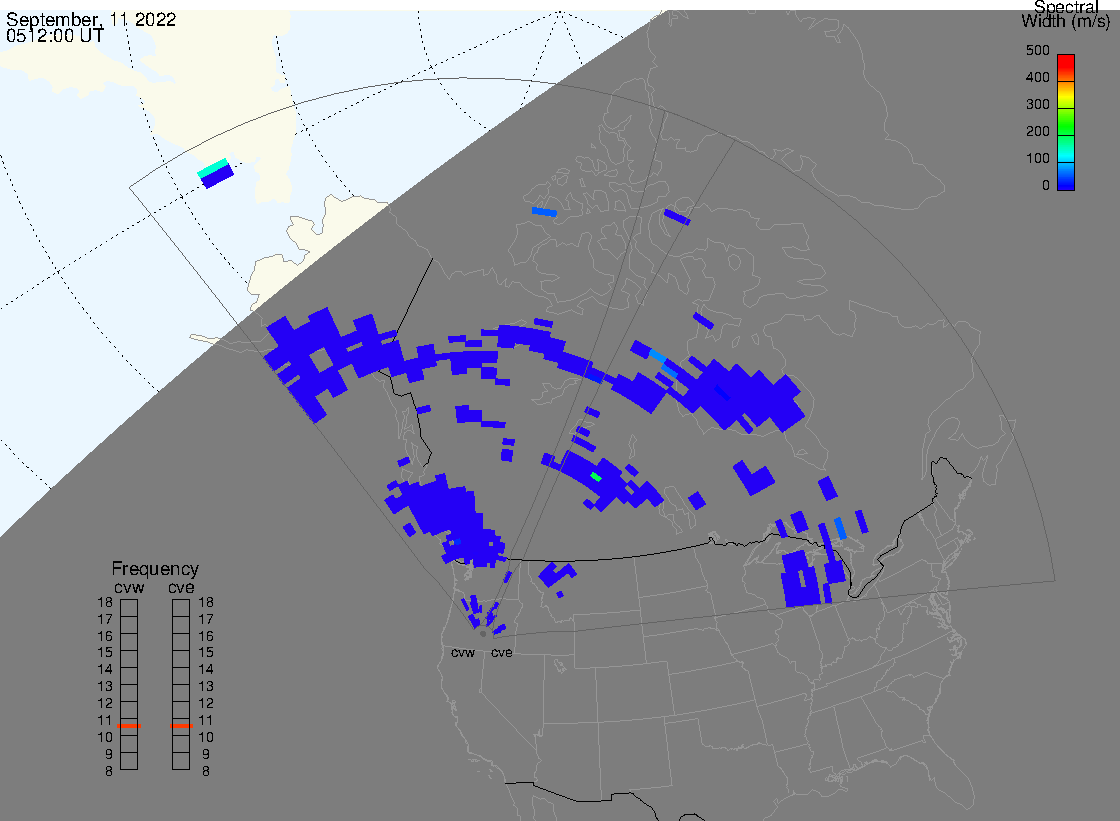The image size is (1120, 821).
Task: Click the single green scatter cell in central cluster
Action: tap(596, 477)
